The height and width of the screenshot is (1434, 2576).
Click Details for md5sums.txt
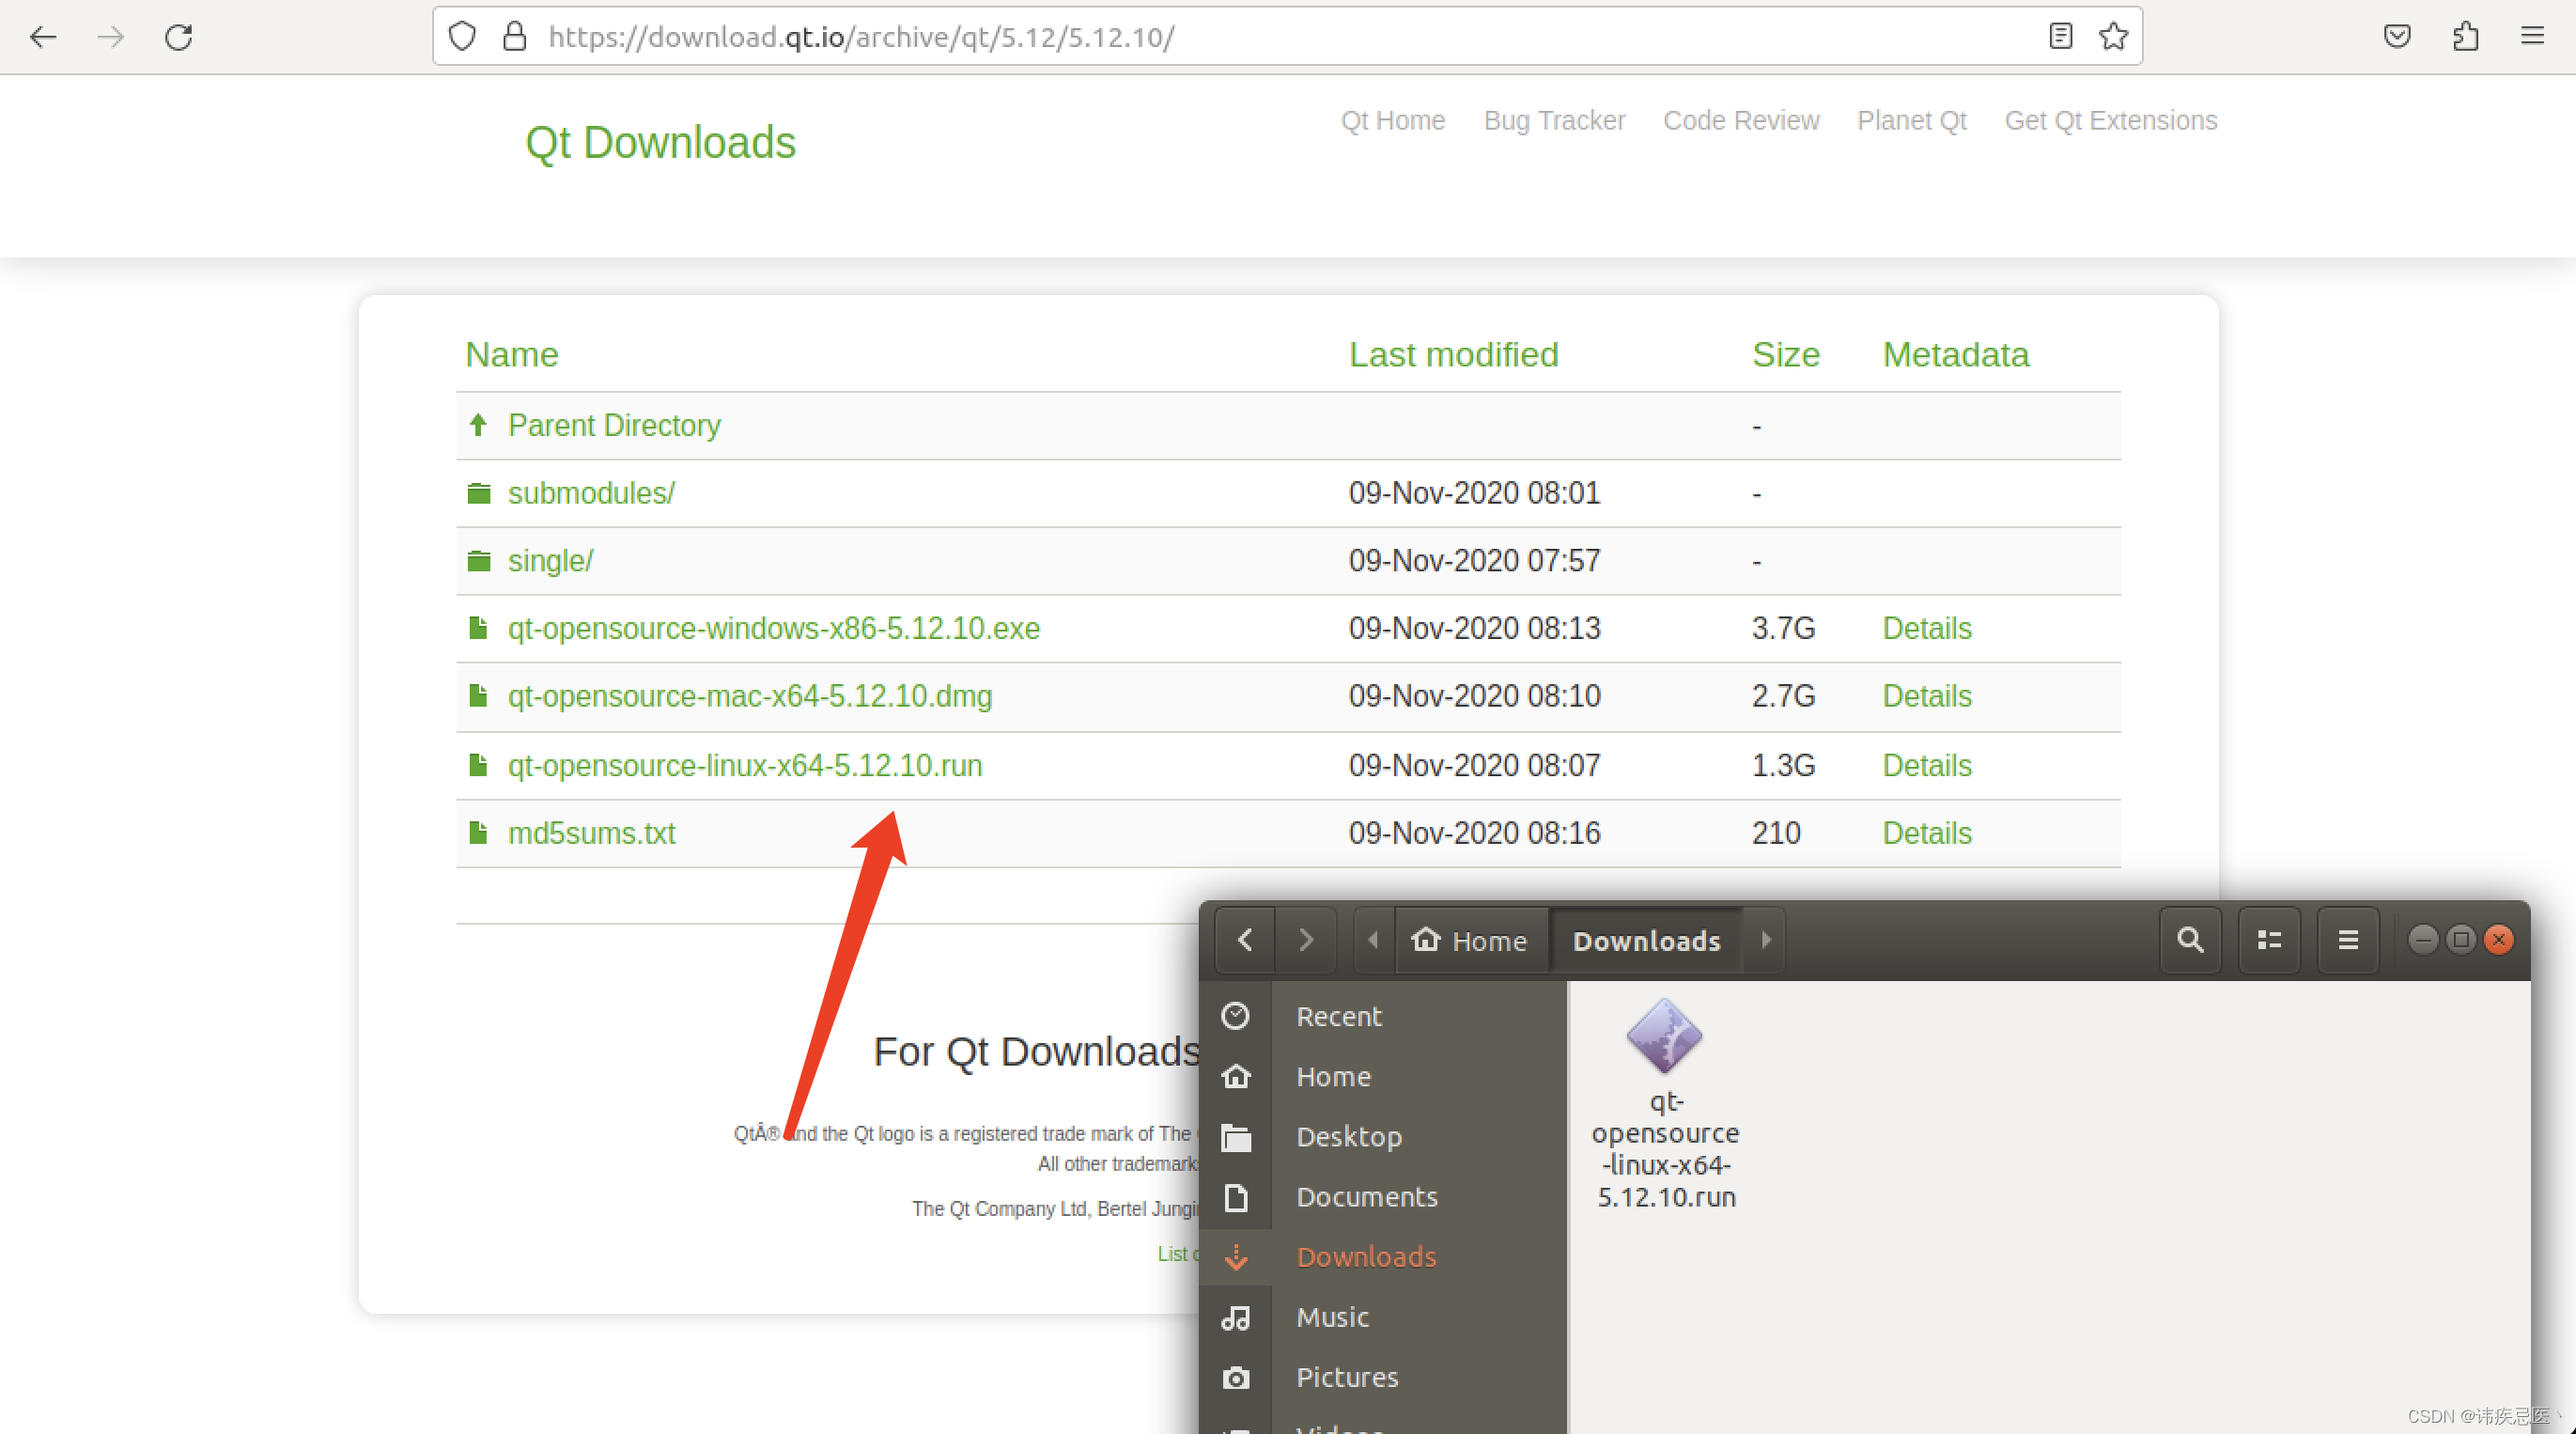click(x=1926, y=833)
